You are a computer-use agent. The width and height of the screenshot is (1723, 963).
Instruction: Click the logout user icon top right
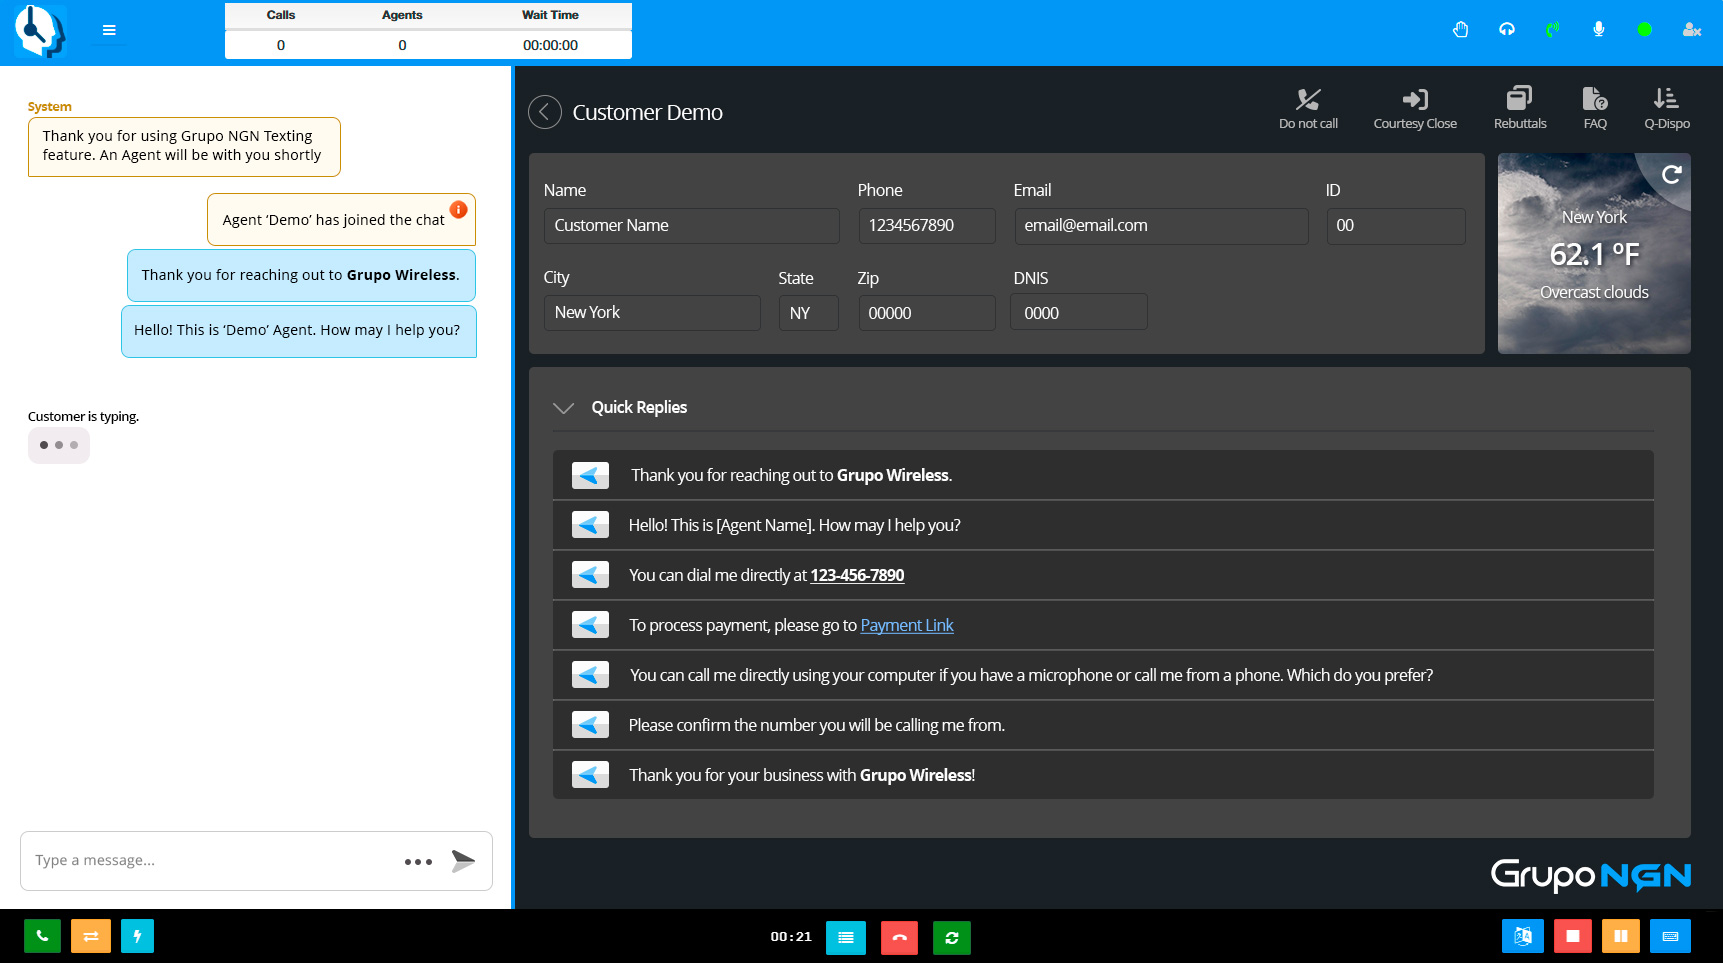coord(1692,29)
